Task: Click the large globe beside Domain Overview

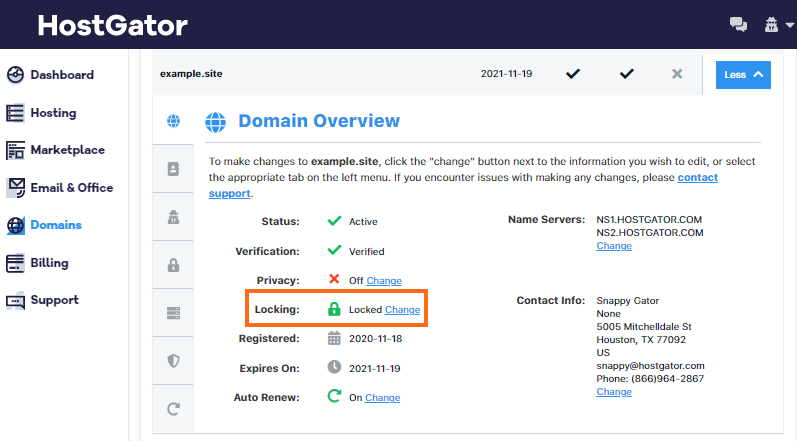Action: coord(216,122)
